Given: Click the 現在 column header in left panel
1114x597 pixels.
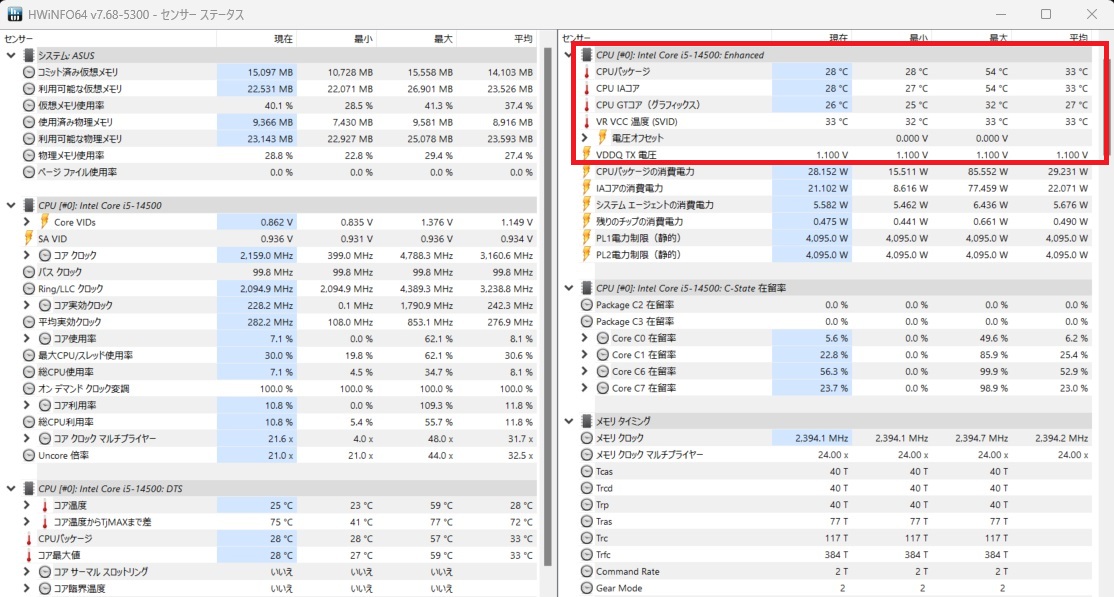Looking at the screenshot, I should click(256, 38).
